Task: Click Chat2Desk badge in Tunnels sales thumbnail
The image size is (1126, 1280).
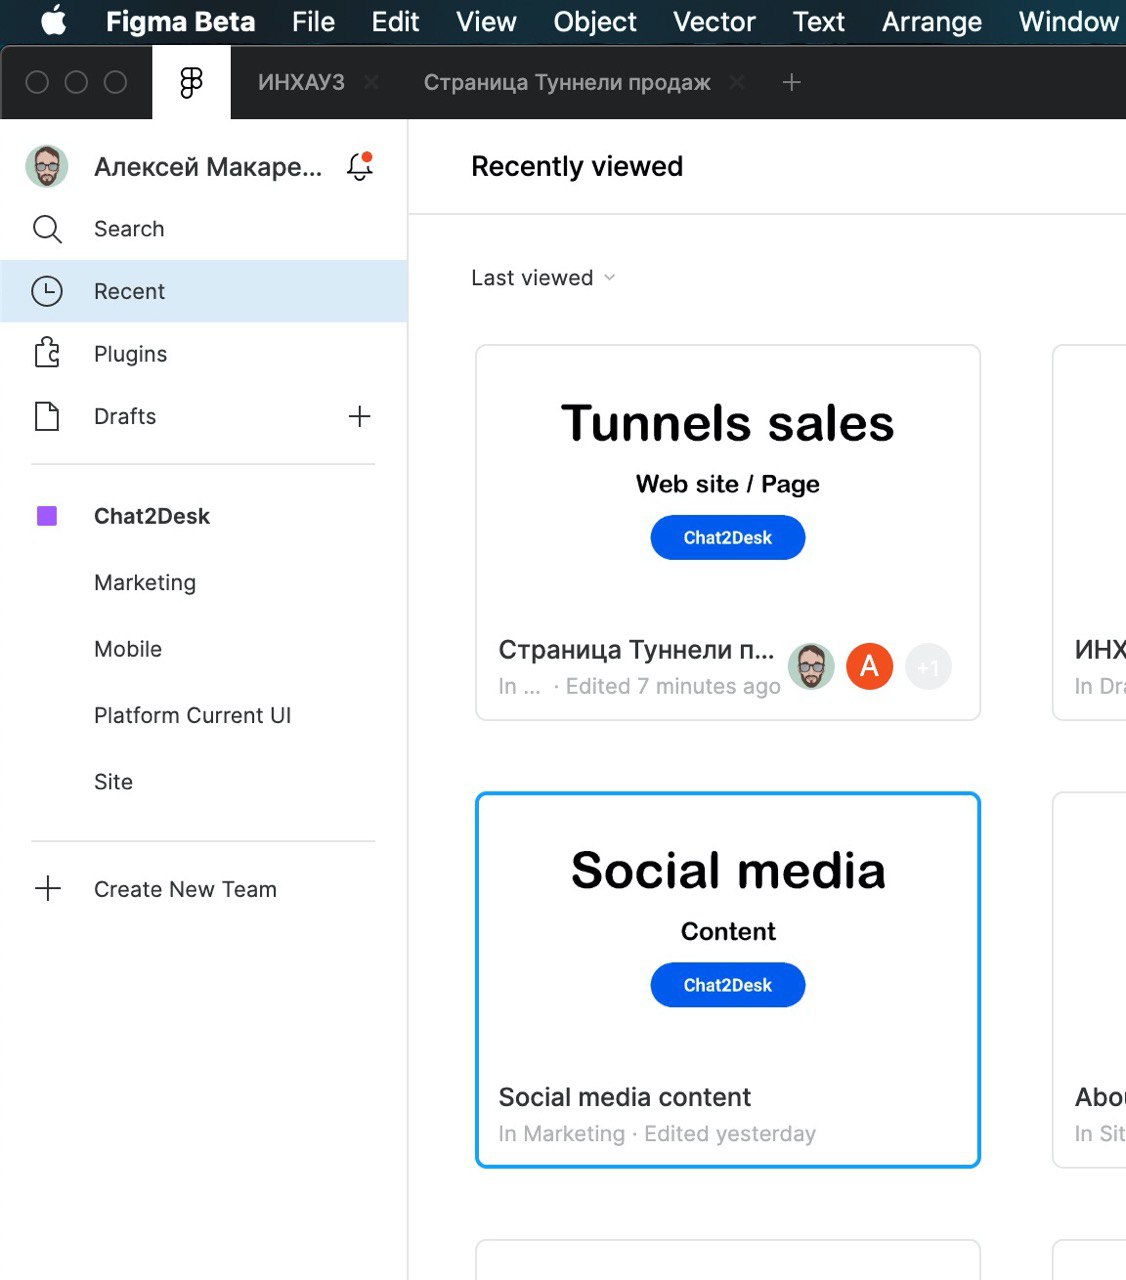Action: [728, 537]
